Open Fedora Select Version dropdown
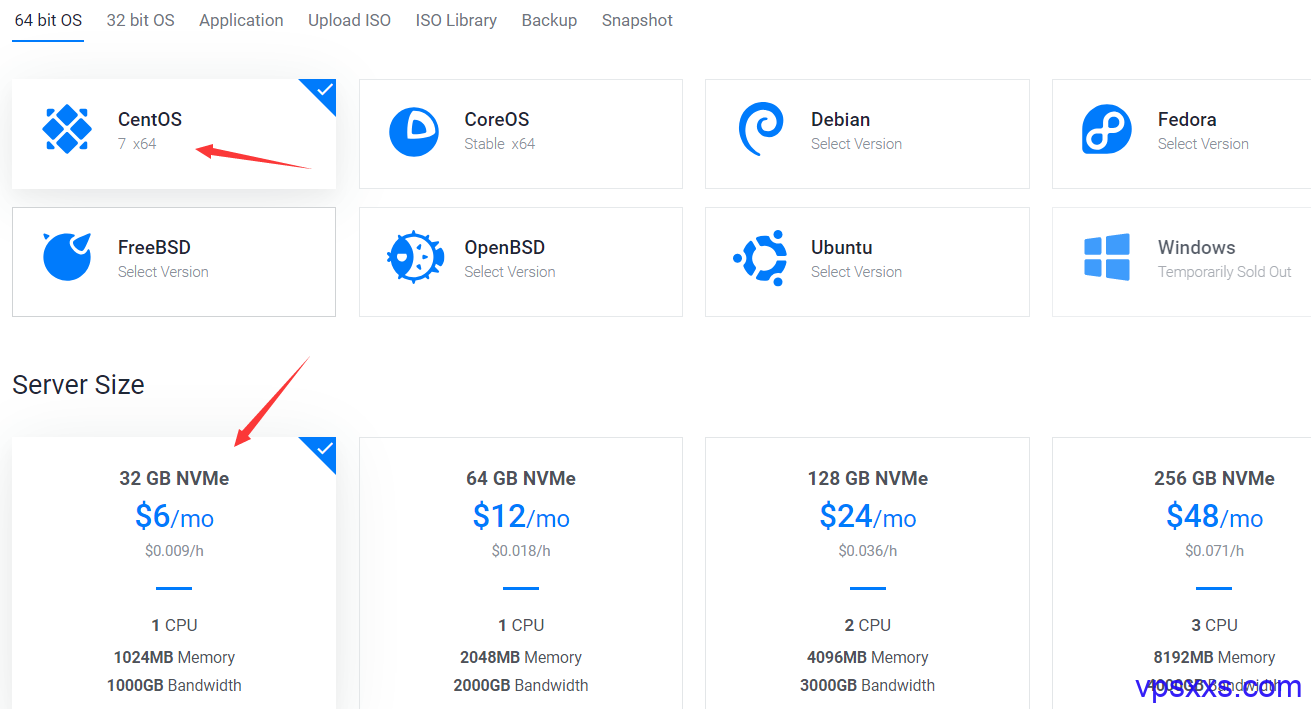The width and height of the screenshot is (1311, 709). [x=1203, y=144]
